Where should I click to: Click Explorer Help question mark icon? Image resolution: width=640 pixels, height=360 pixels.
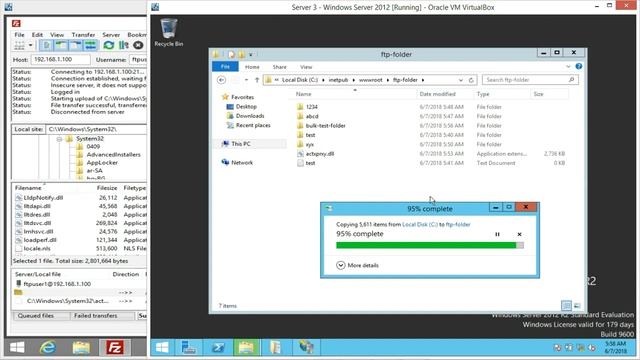tap(579, 66)
